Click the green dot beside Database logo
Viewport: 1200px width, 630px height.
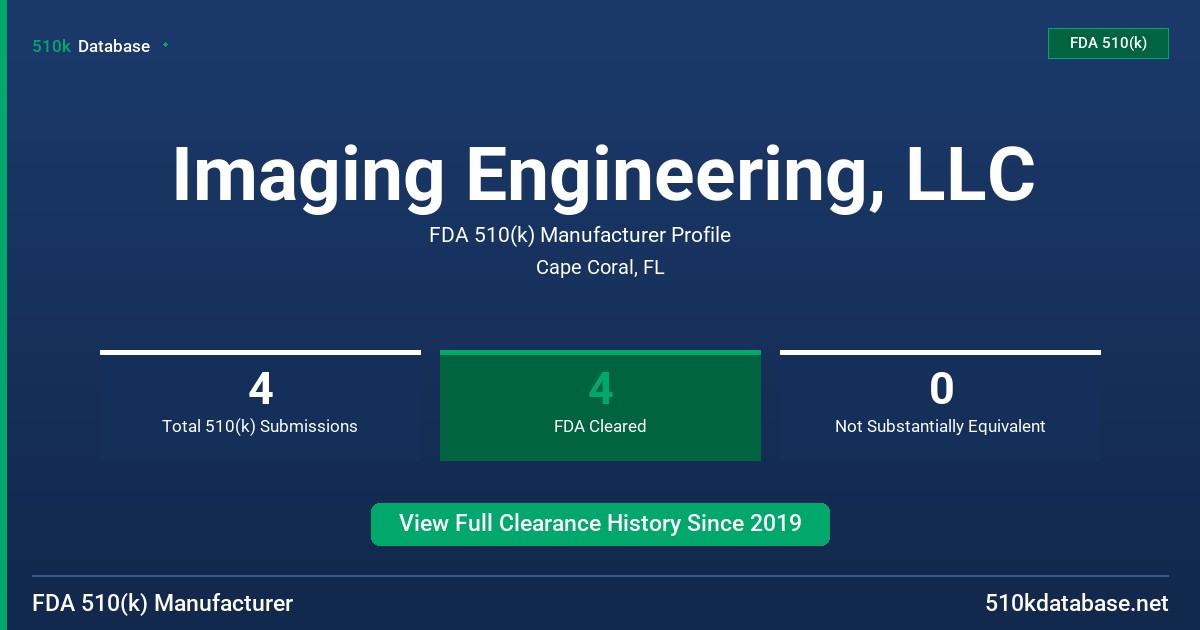[x=165, y=45]
